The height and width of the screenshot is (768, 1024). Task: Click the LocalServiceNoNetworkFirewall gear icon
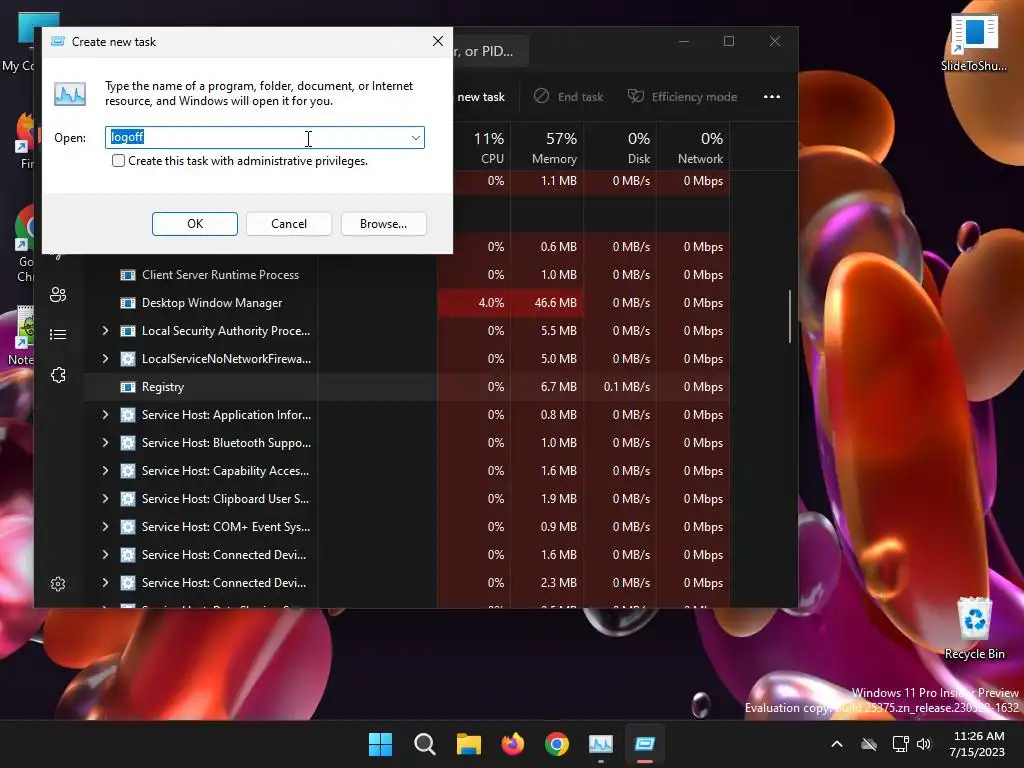128,359
